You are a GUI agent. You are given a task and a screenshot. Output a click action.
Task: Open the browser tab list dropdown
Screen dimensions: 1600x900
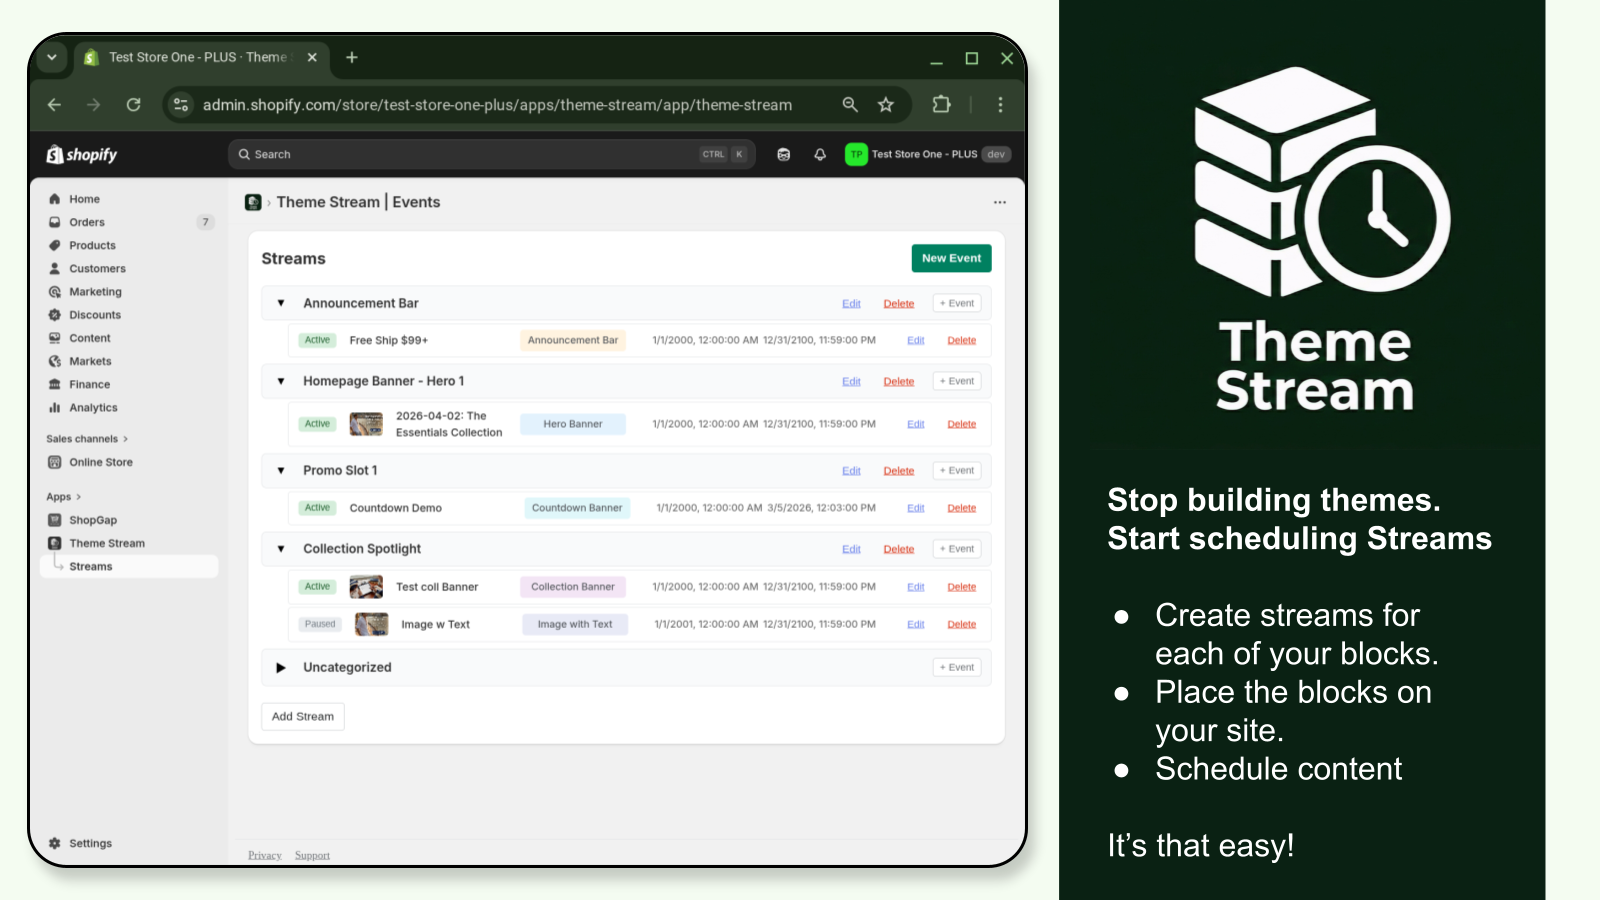(52, 57)
